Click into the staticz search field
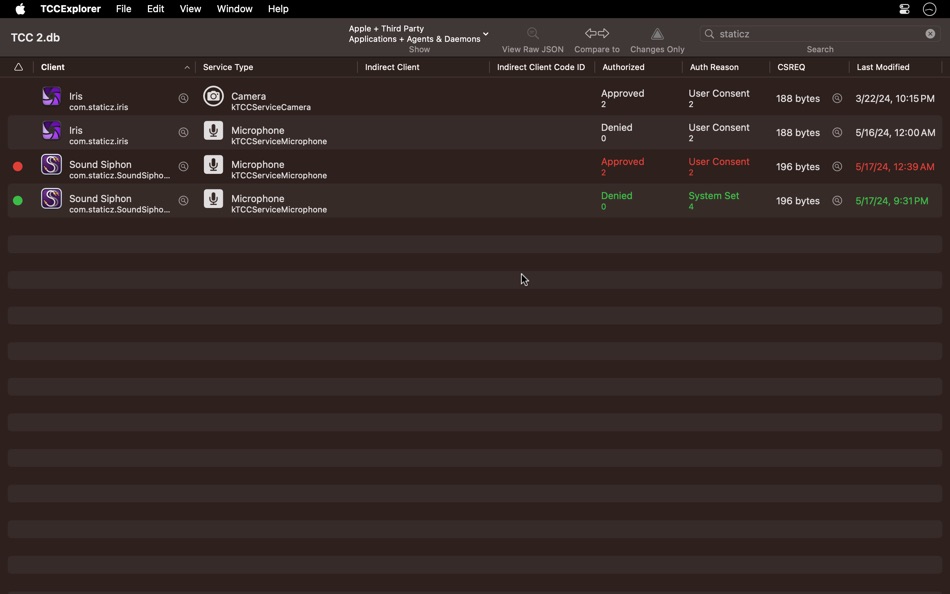 tap(819, 34)
